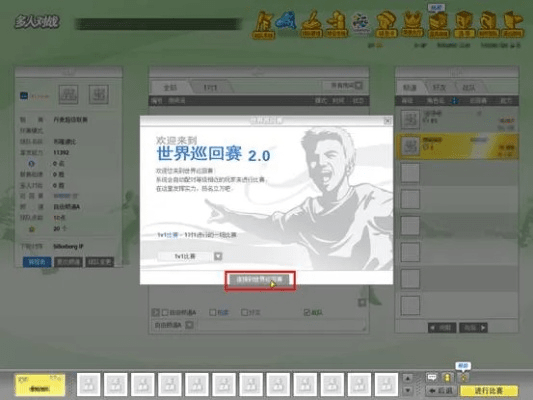Click the 自由频道A value in team panel
The height and width of the screenshot is (400, 533).
pos(67,207)
